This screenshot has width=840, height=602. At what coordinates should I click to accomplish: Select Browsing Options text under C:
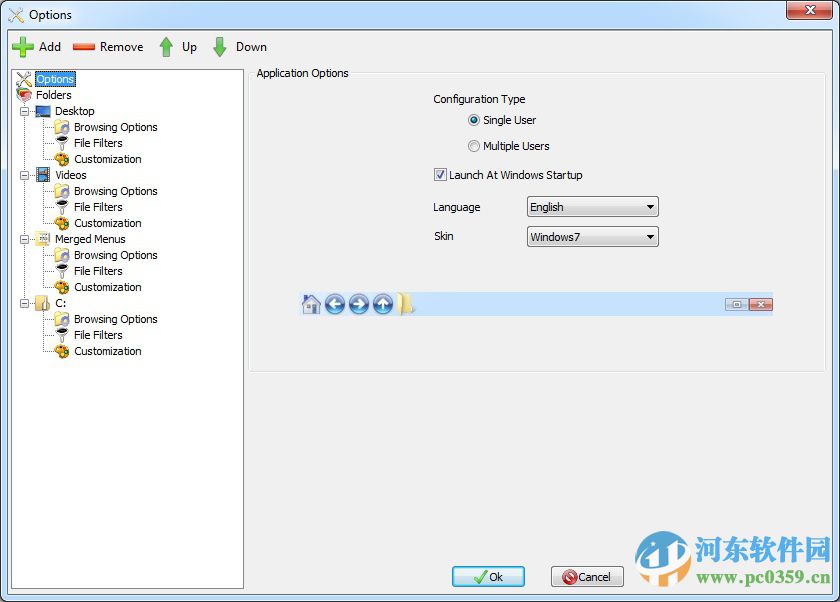[116, 319]
